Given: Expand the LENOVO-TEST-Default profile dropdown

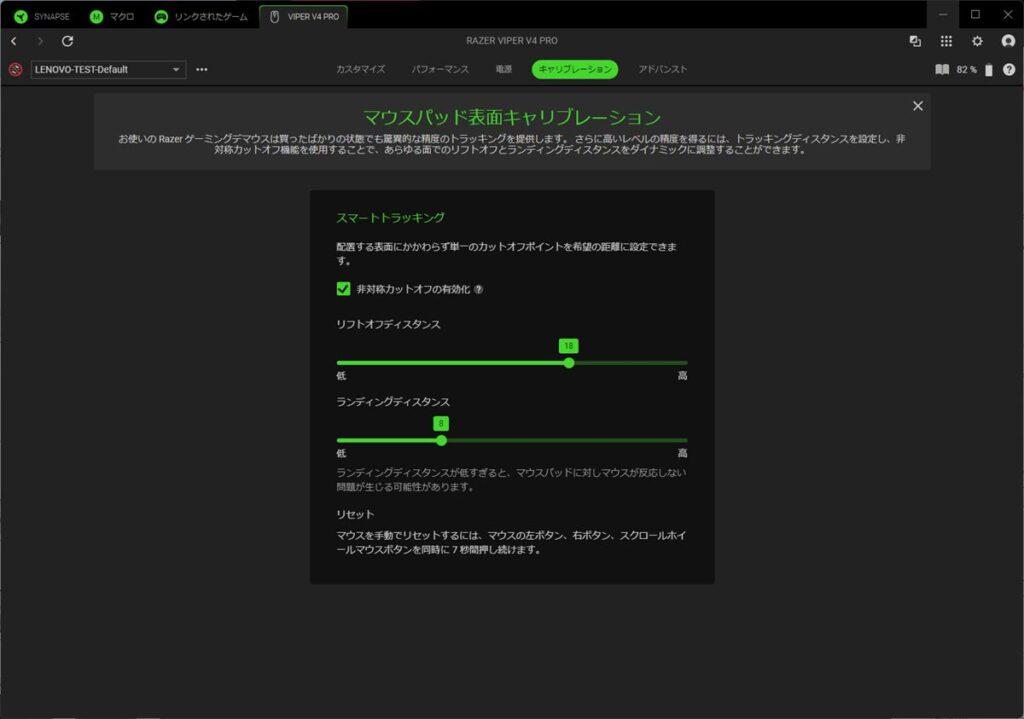Looking at the screenshot, I should tap(176, 70).
